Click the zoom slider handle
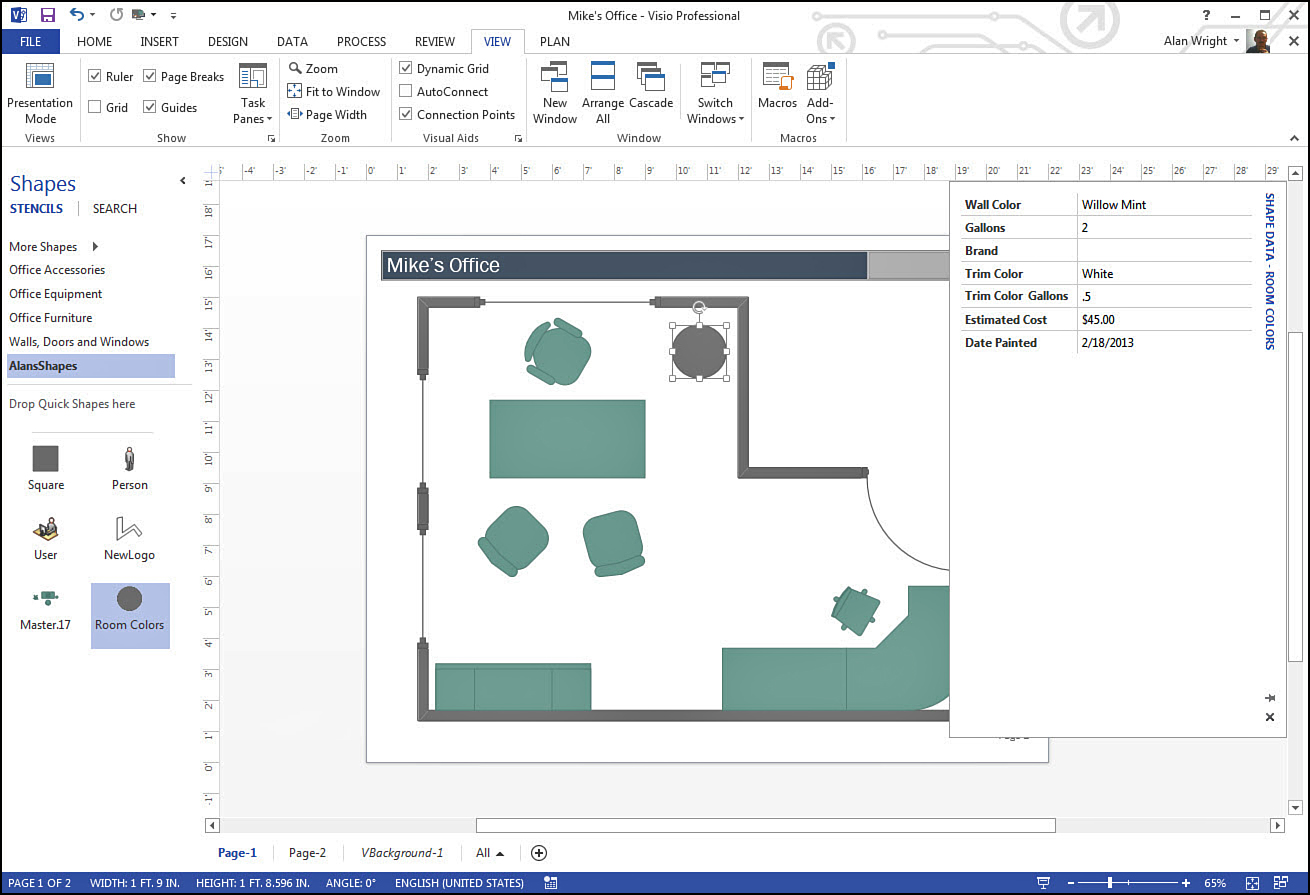The image size is (1310, 895). coord(1109,883)
